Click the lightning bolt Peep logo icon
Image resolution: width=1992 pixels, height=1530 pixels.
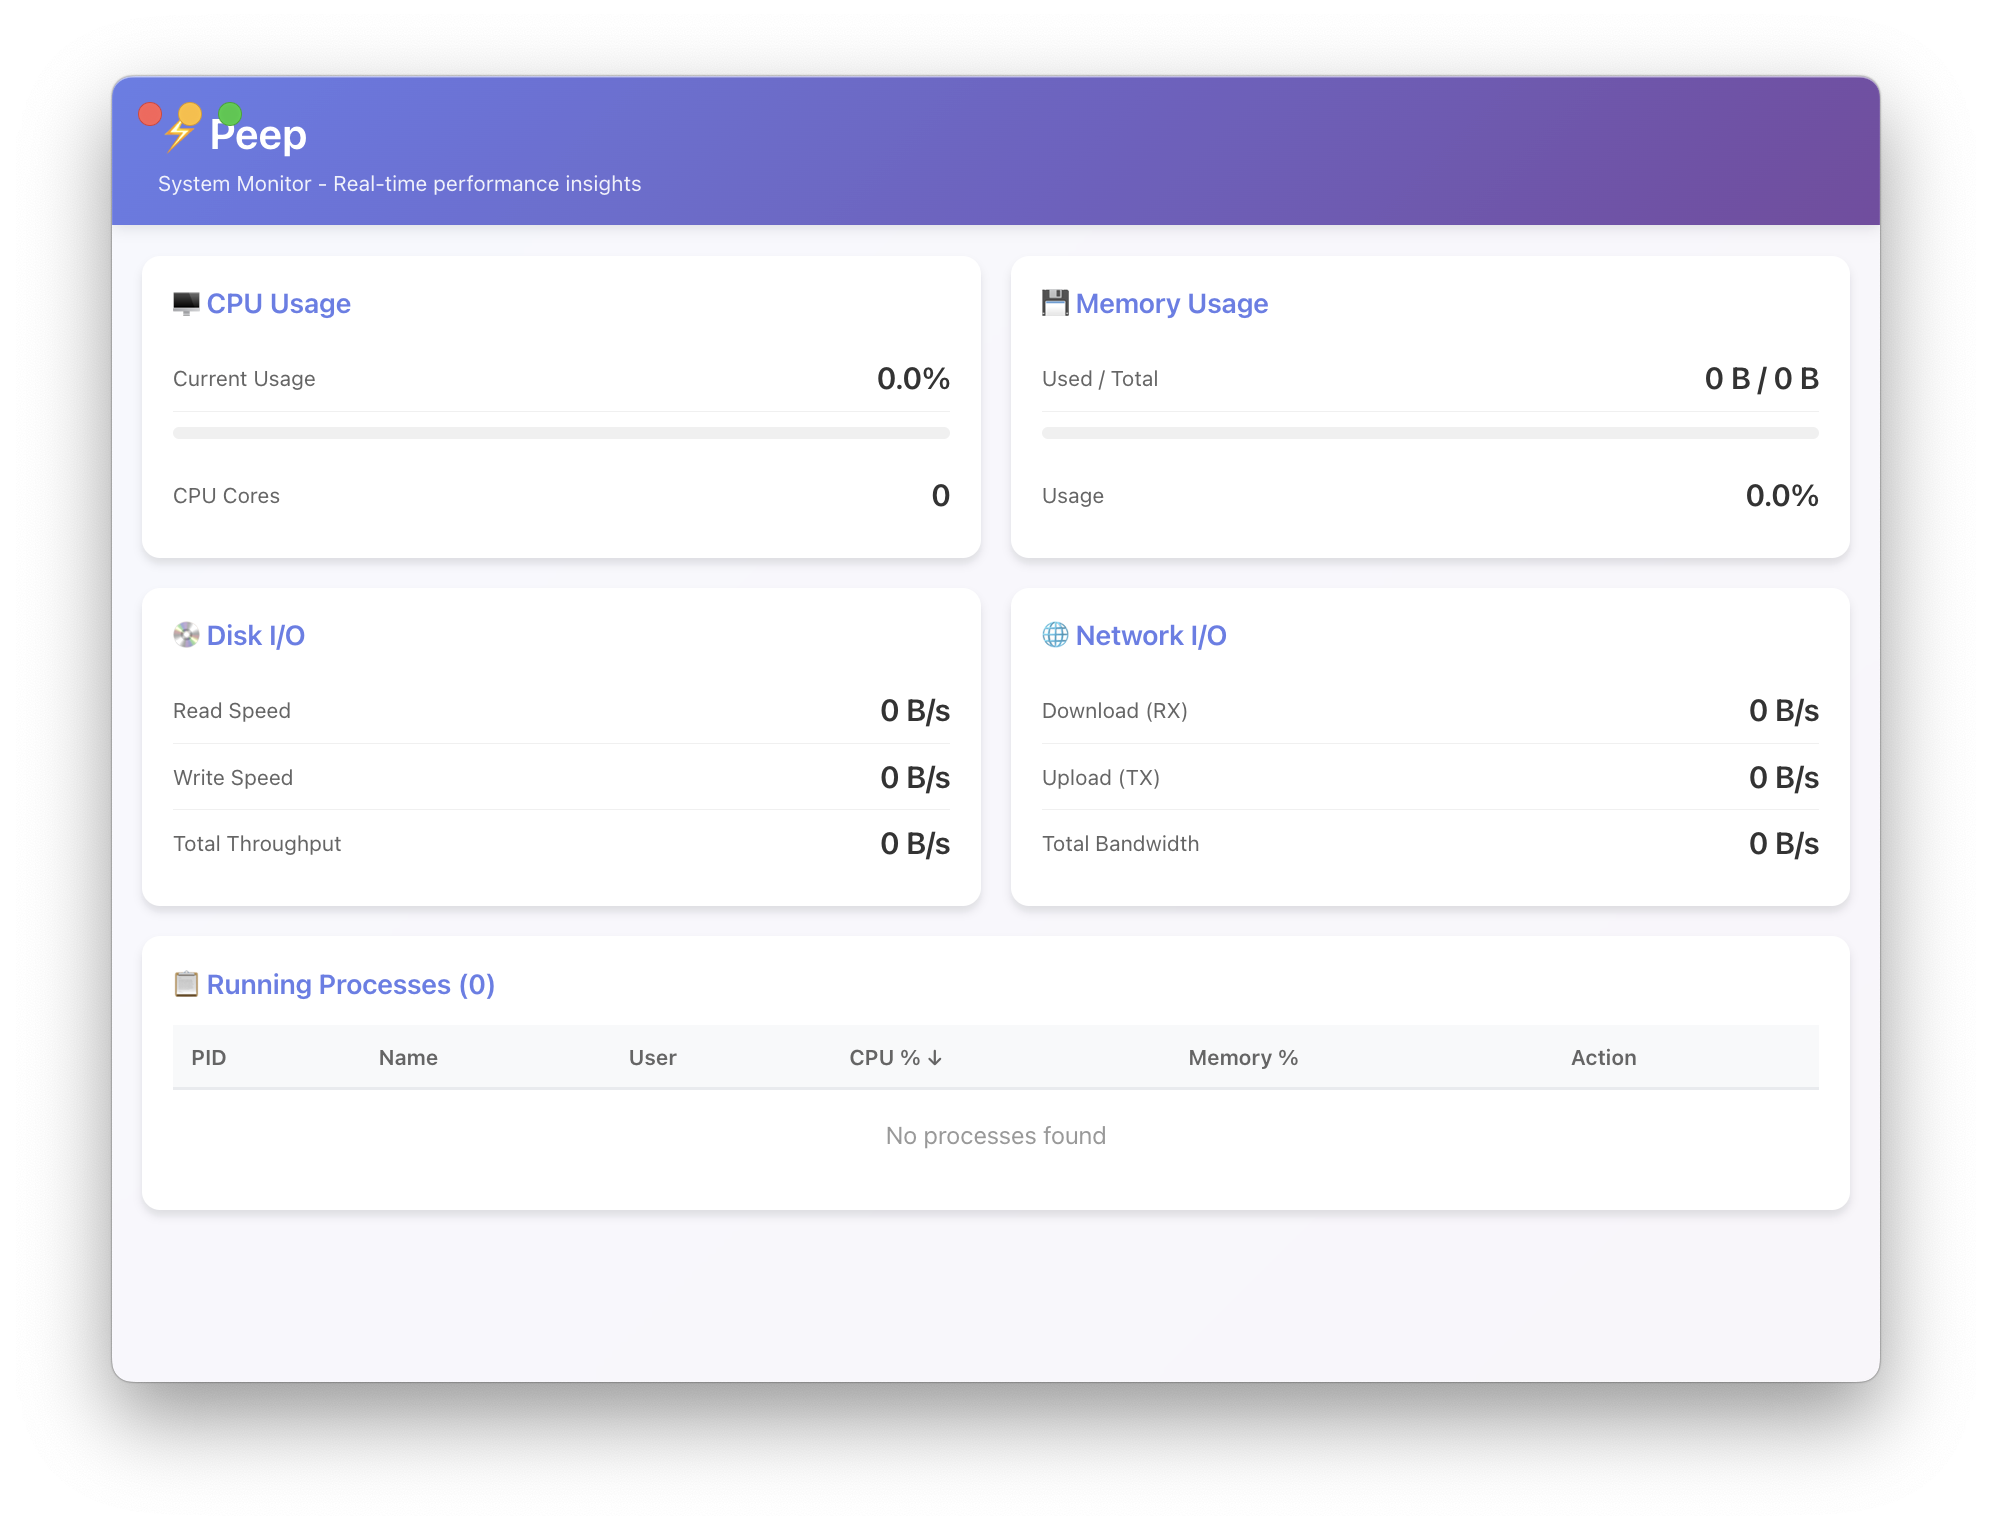pyautogui.click(x=178, y=137)
